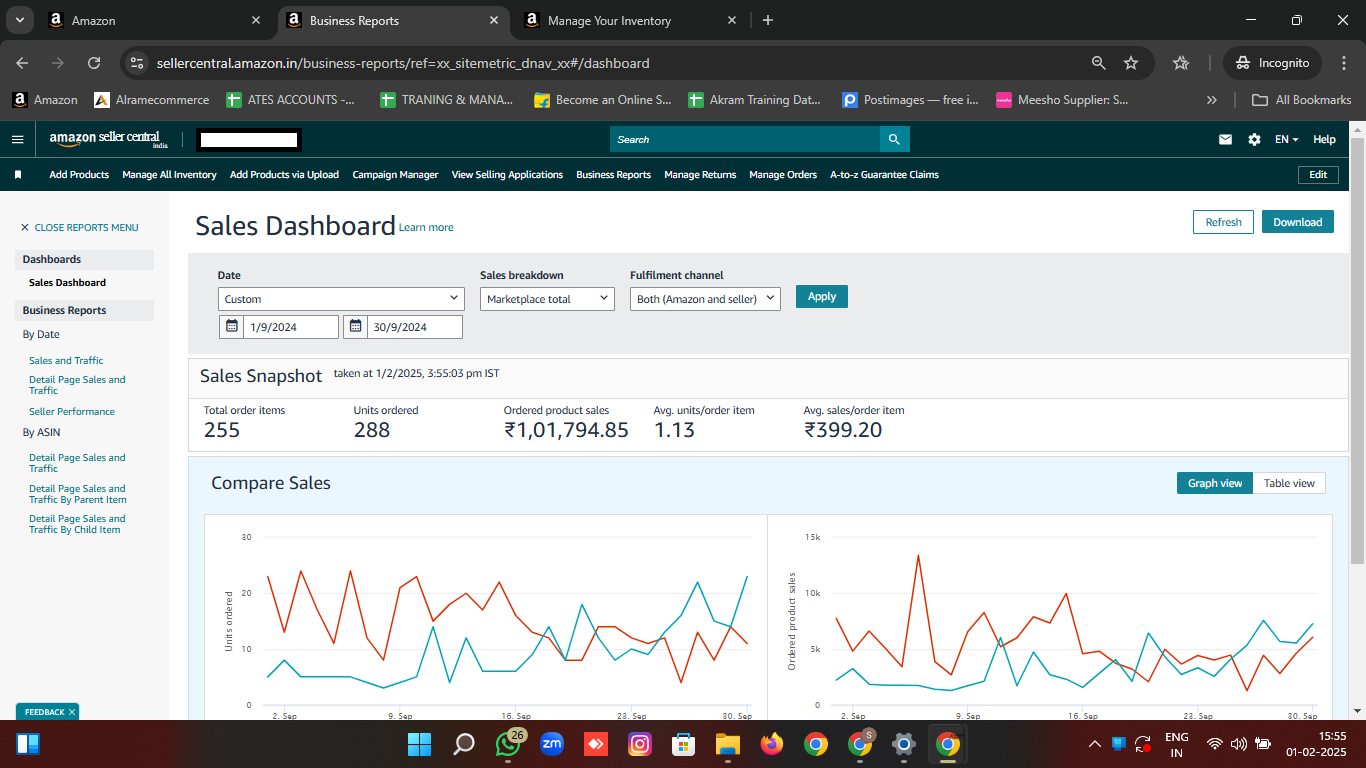Expand the Date range dropdown
This screenshot has height=768, width=1366.
[x=341, y=299]
